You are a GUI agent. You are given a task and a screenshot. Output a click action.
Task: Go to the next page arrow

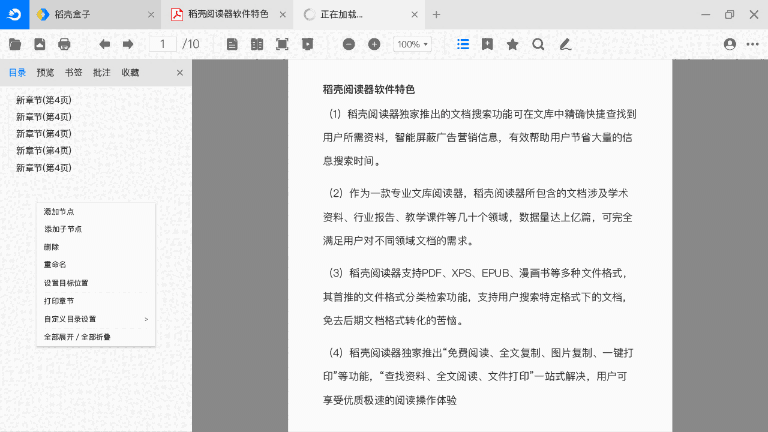pos(128,44)
